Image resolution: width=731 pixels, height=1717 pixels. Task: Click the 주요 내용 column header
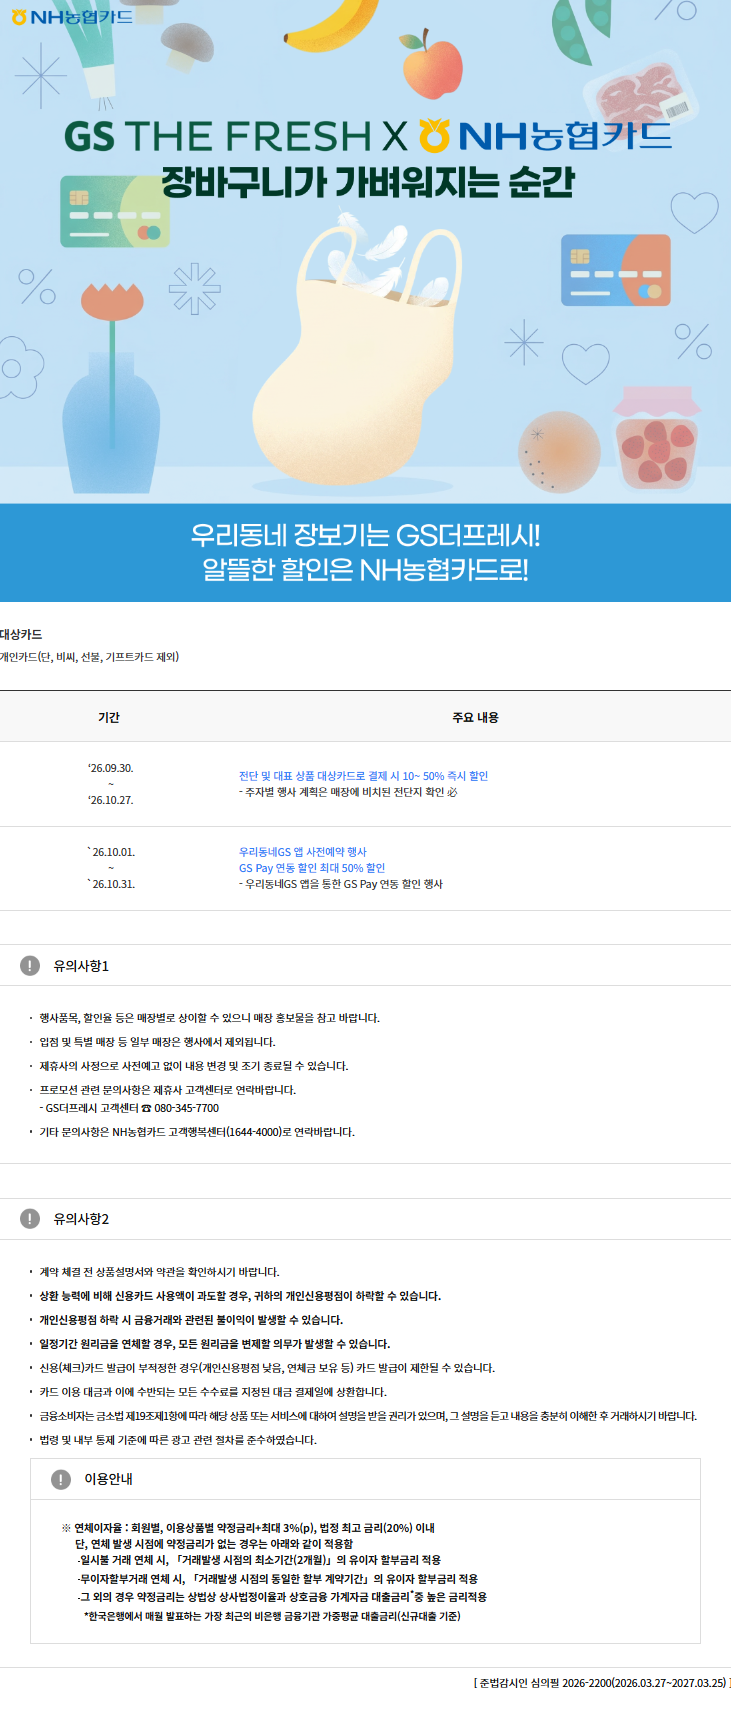(475, 717)
